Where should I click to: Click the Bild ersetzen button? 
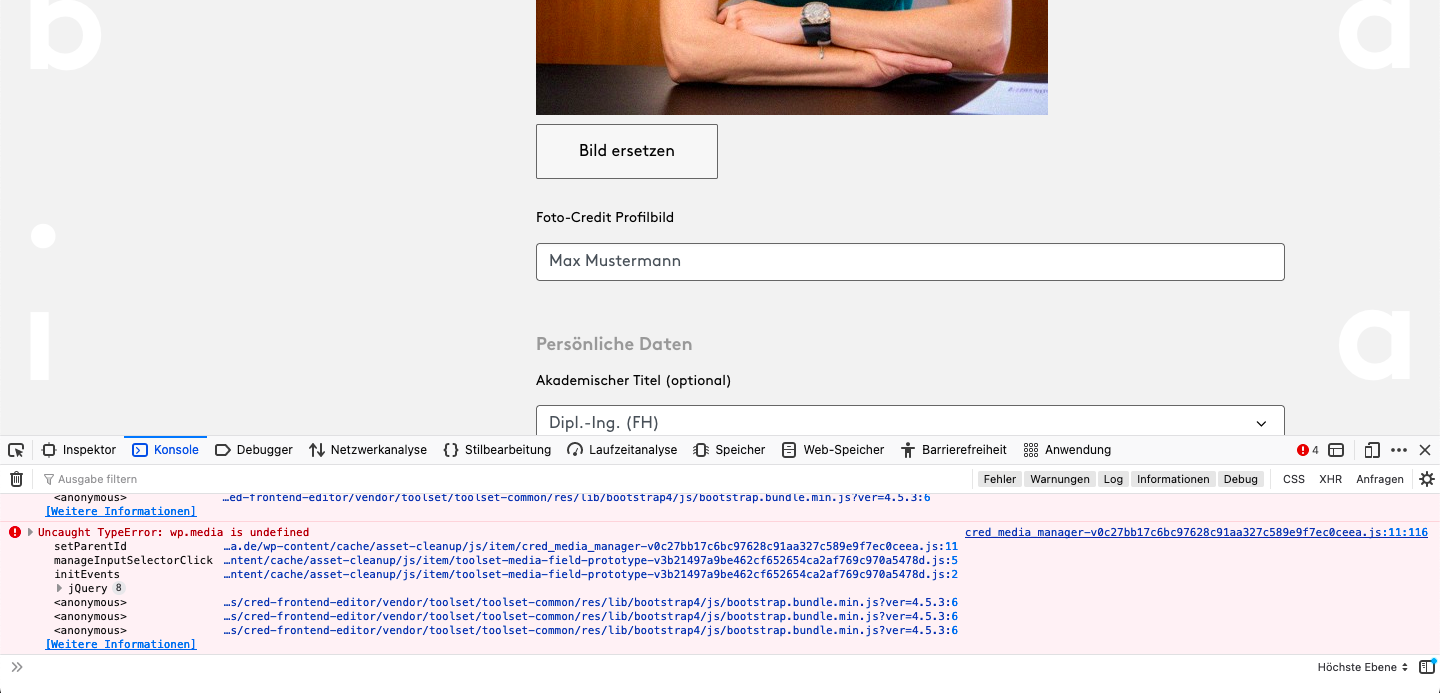(x=627, y=151)
